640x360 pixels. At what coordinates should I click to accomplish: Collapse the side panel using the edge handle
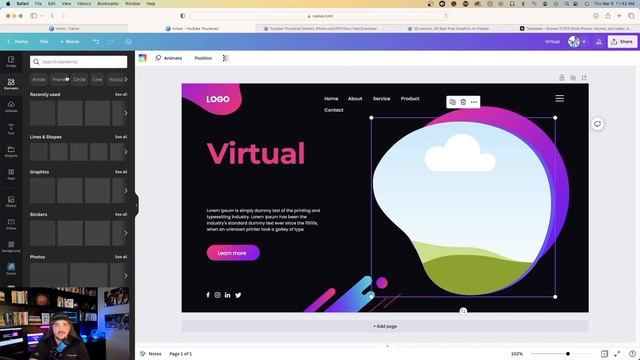coord(136,204)
